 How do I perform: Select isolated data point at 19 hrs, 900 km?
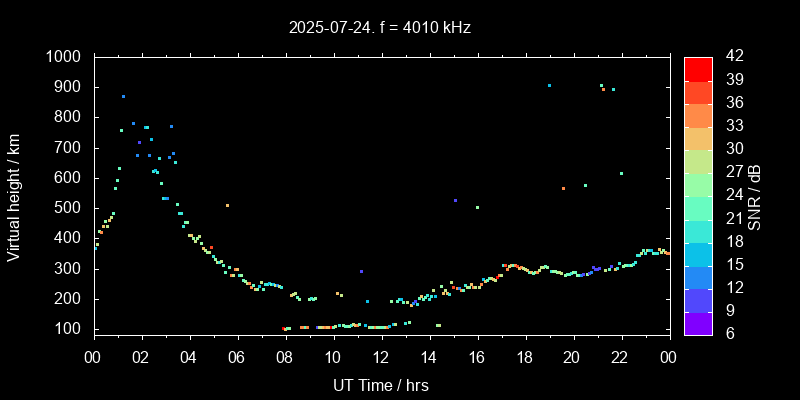(x=549, y=86)
